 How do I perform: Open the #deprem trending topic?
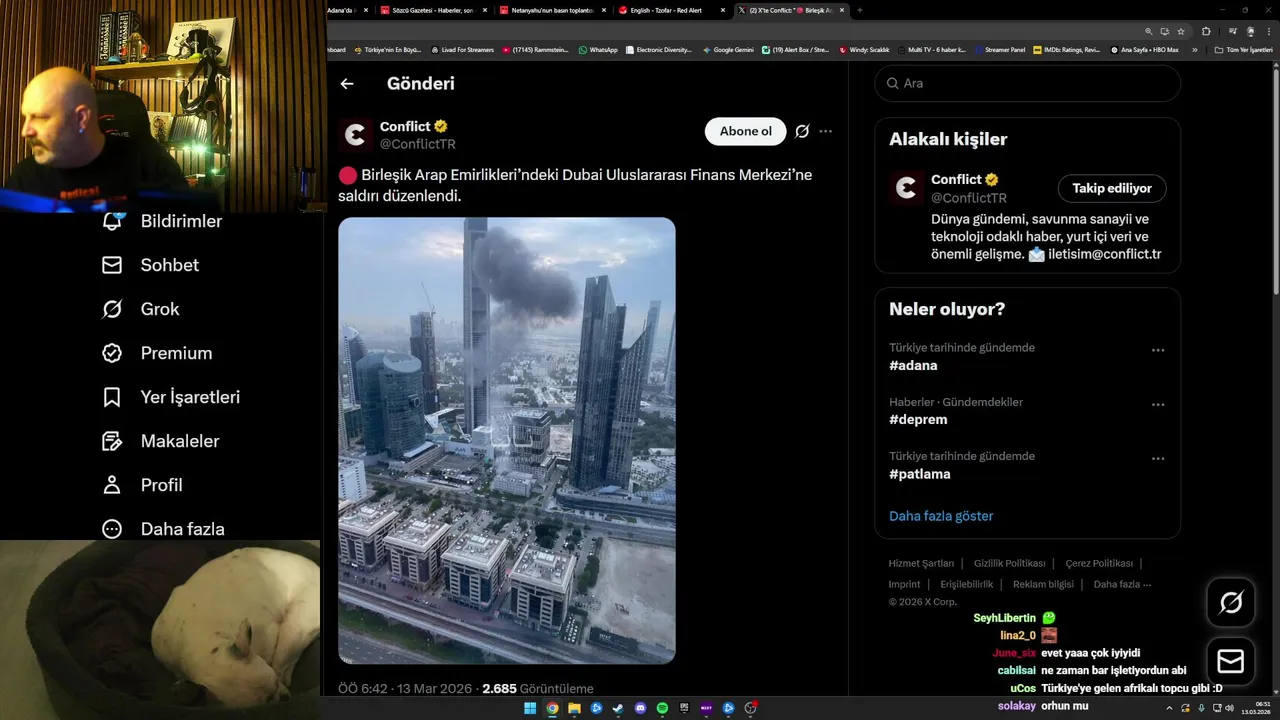(x=918, y=420)
